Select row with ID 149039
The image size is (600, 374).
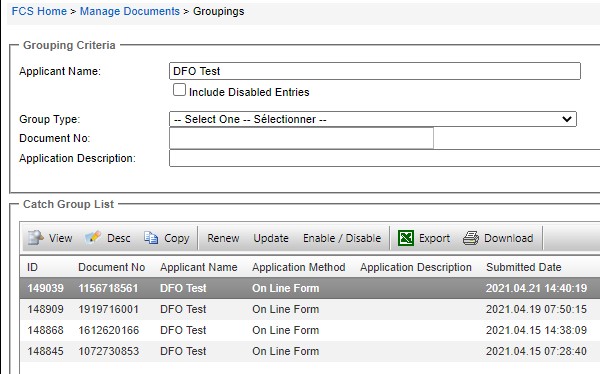click(x=310, y=288)
